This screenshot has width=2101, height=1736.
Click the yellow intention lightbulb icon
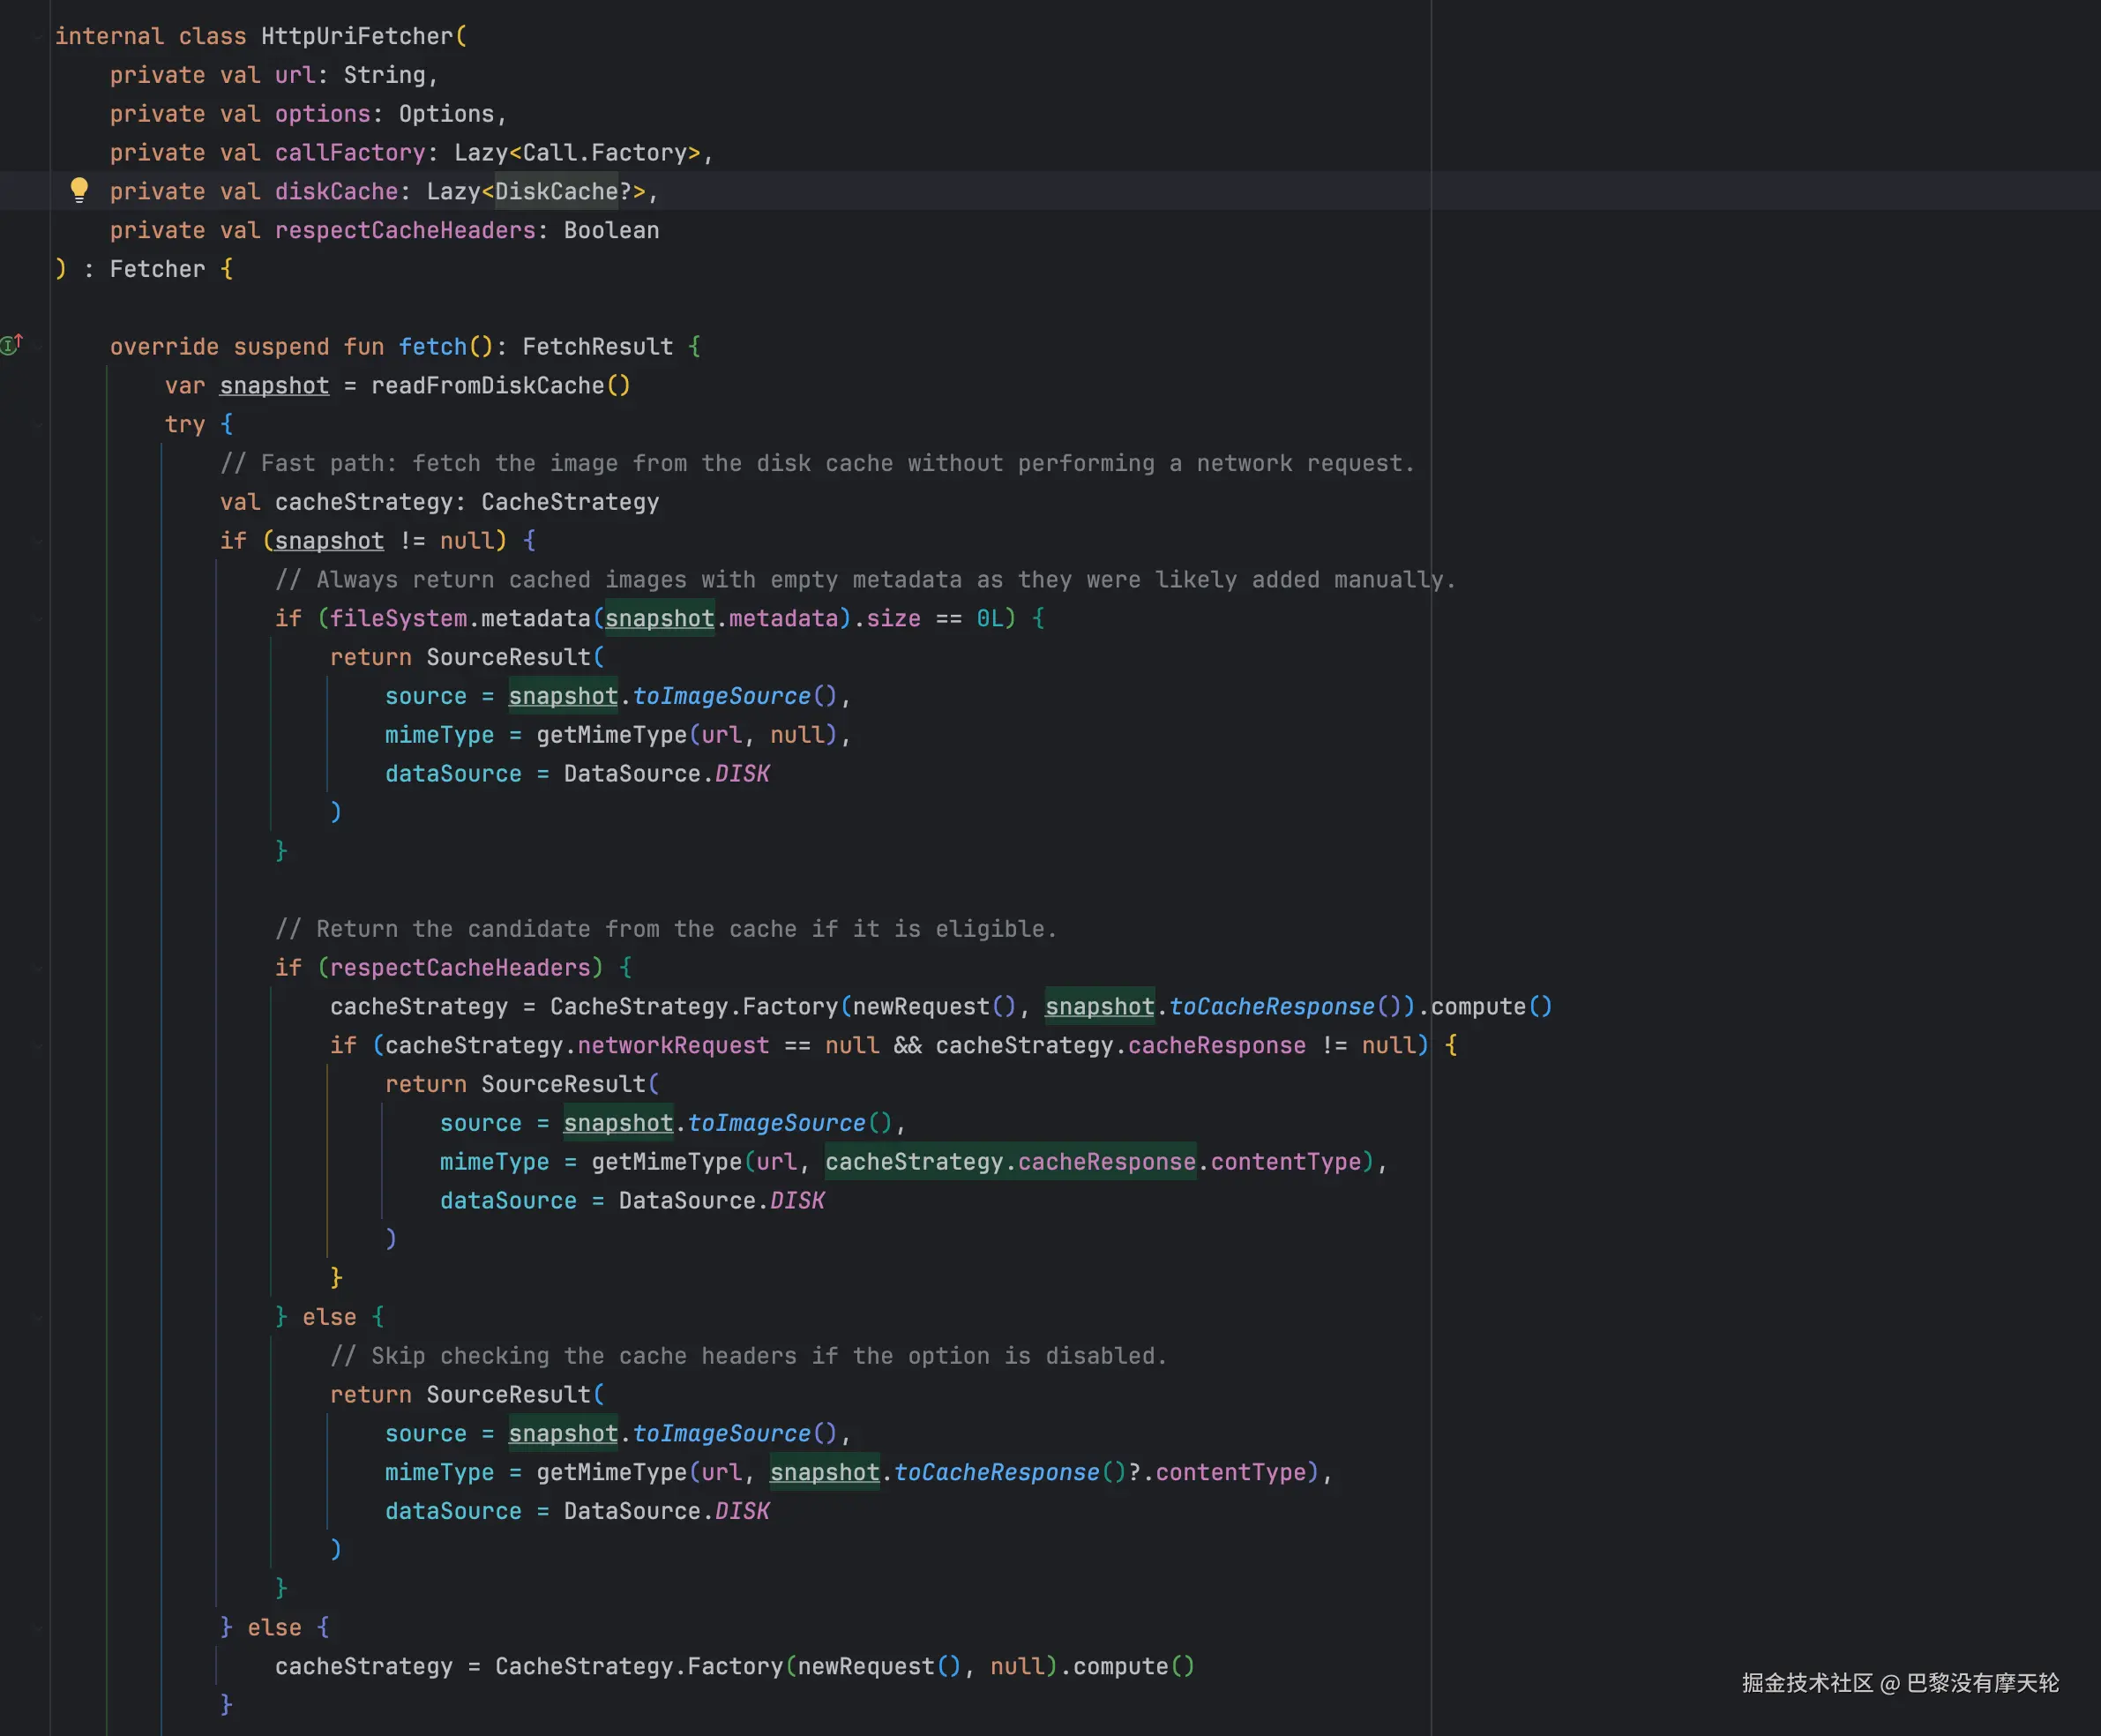click(x=79, y=190)
